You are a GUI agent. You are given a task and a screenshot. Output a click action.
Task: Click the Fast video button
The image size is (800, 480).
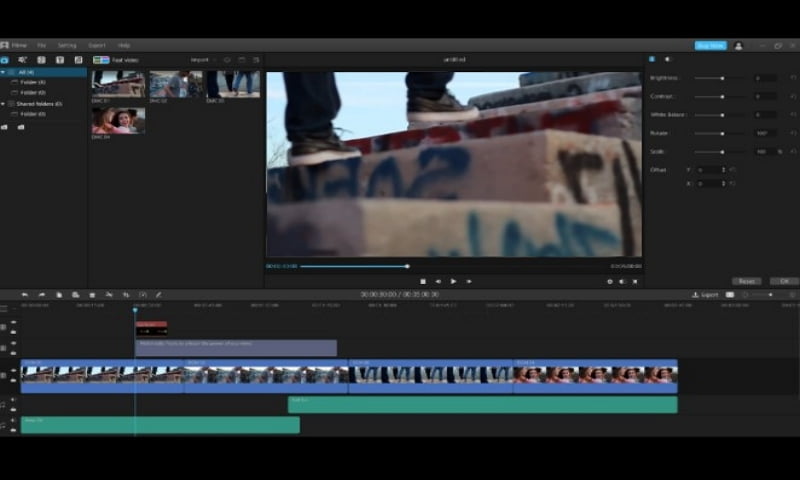click(116, 60)
